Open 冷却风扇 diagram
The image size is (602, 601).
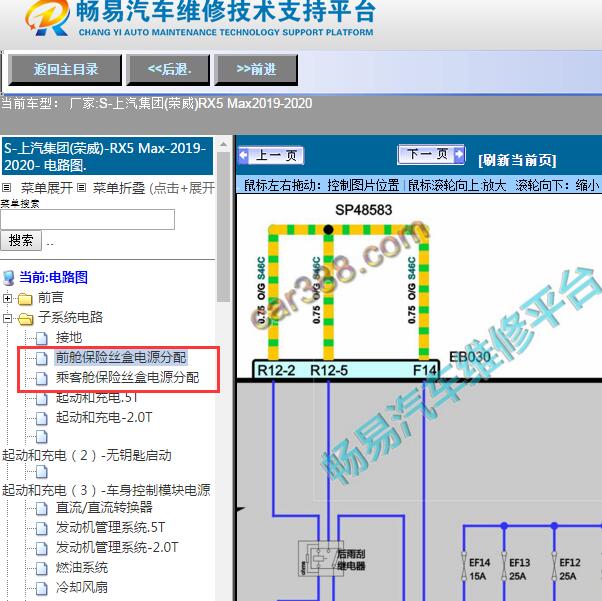[x=82, y=587]
